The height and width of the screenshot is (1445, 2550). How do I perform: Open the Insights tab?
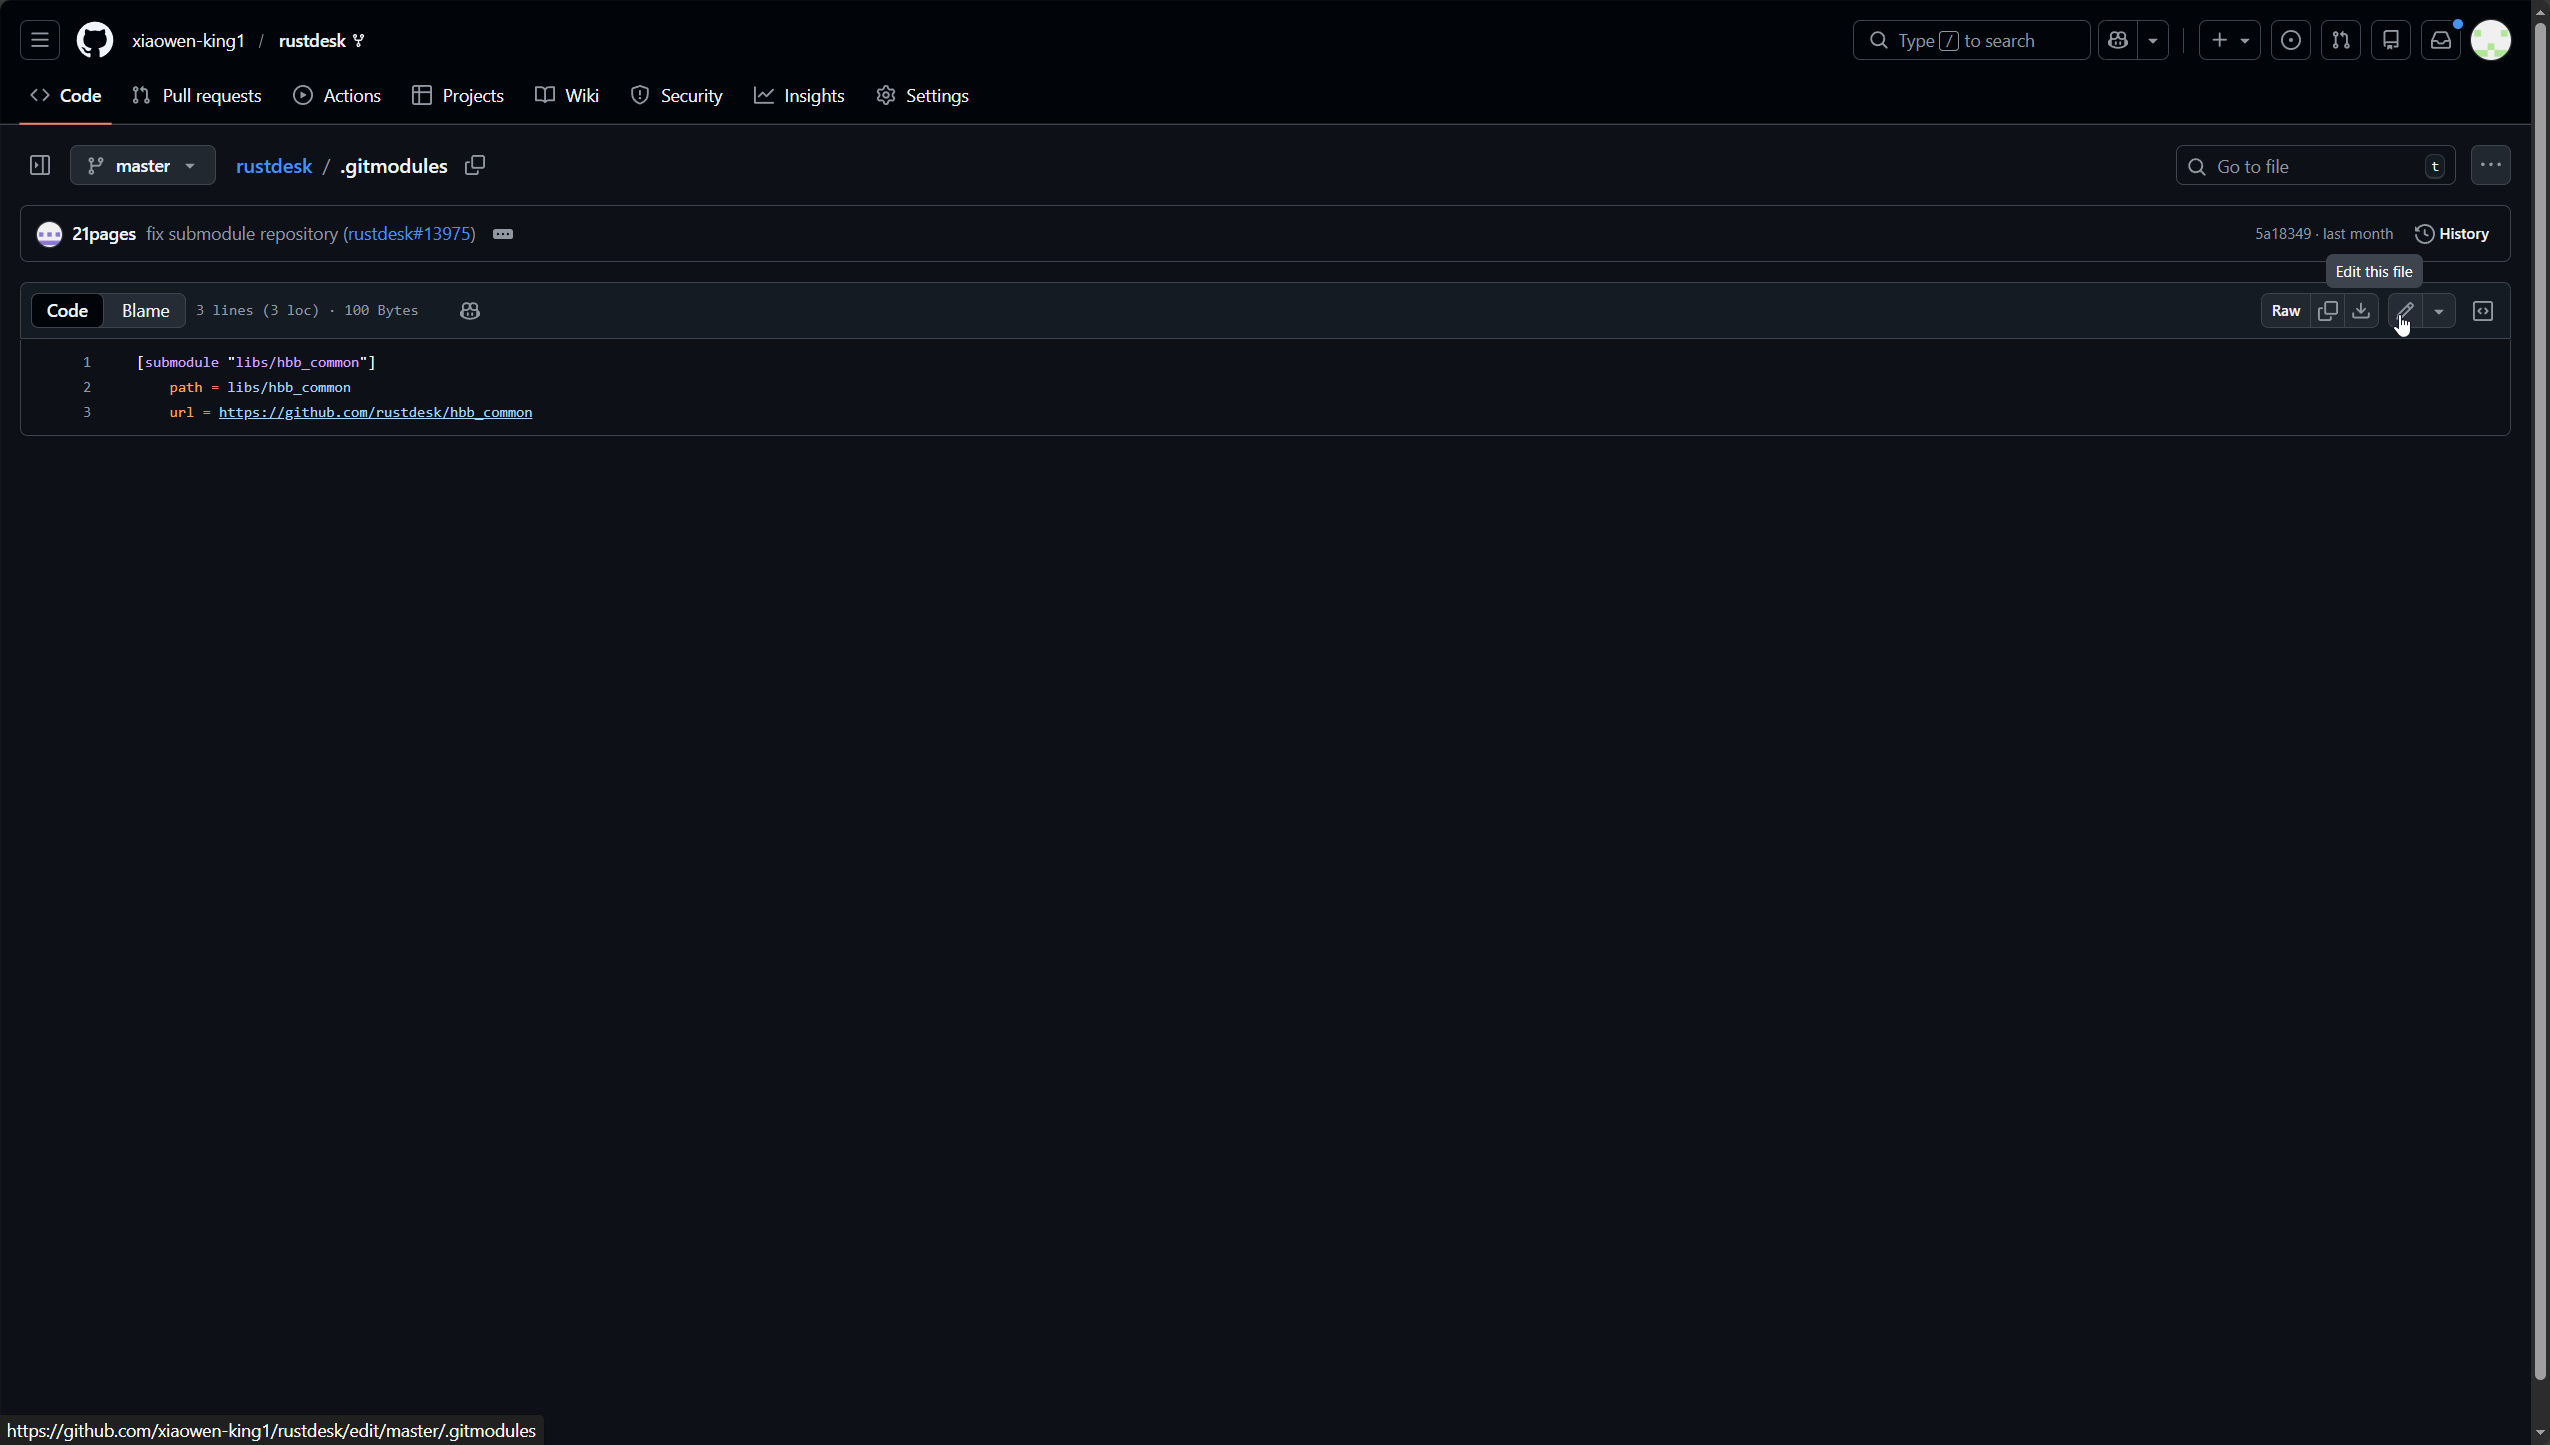coord(800,96)
